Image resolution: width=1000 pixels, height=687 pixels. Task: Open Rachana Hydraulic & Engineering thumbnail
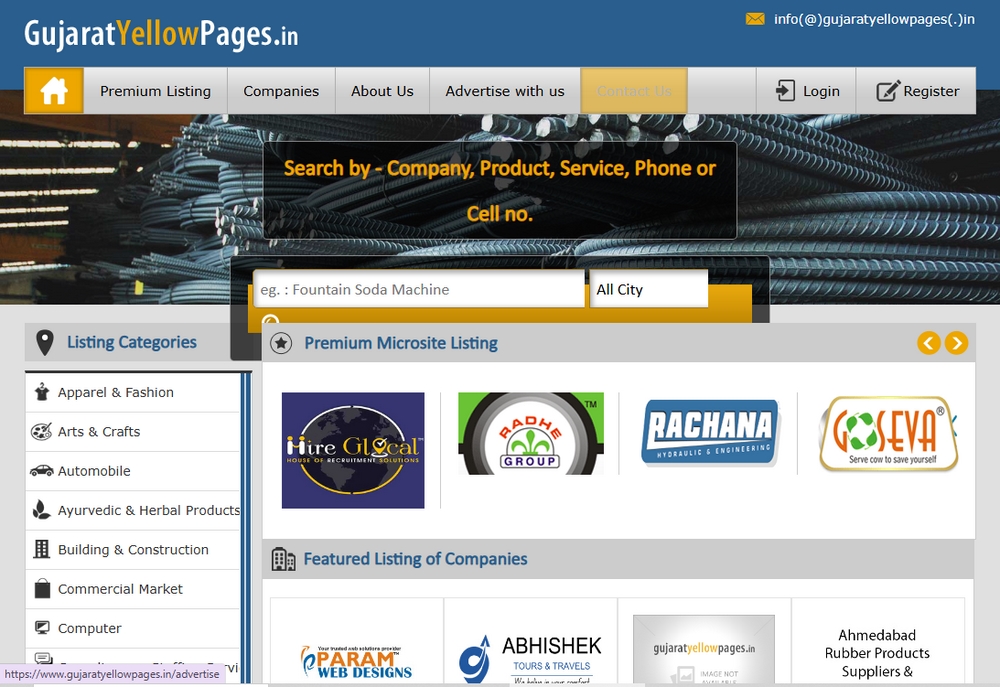(710, 433)
